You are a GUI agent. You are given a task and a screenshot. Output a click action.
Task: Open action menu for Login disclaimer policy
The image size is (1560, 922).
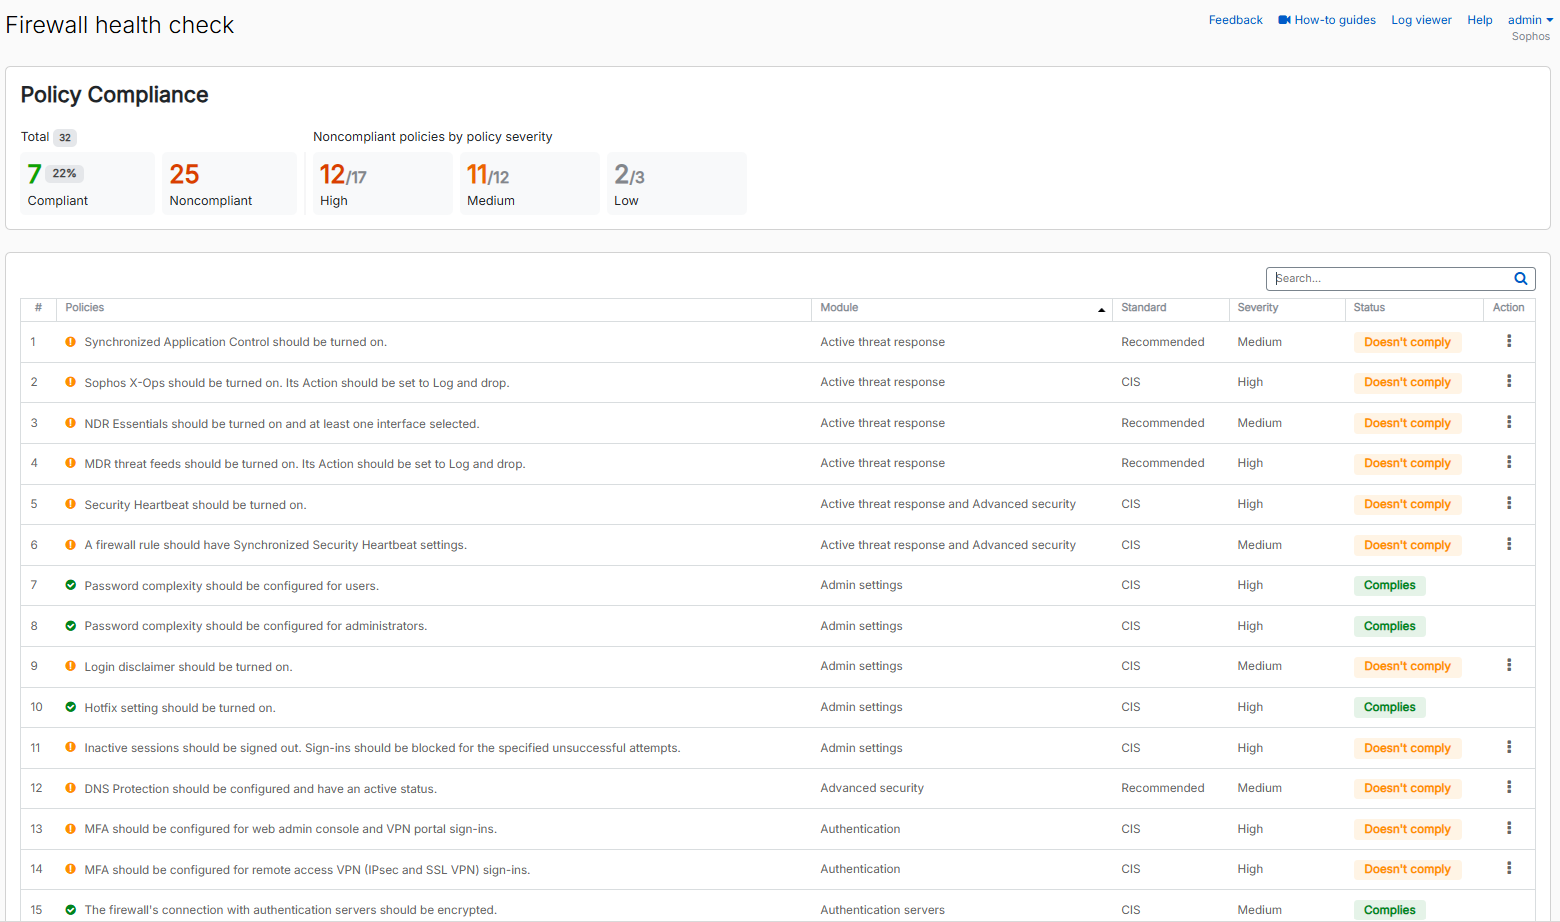1509,666
